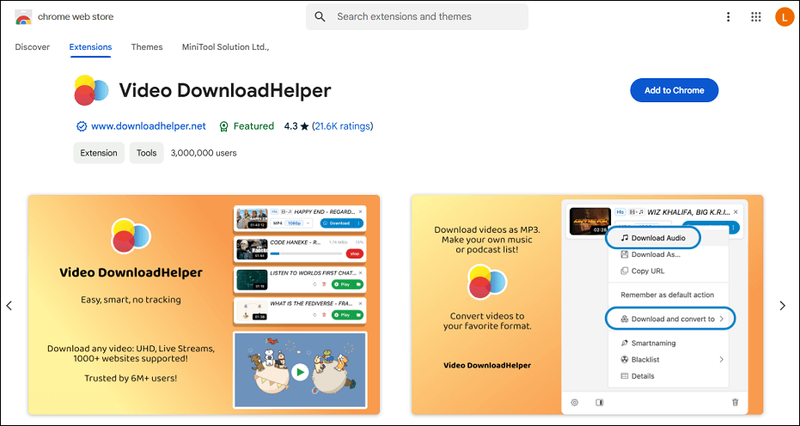The width and height of the screenshot is (800, 426).
Task: Select the Extensions tab
Action: click(90, 47)
